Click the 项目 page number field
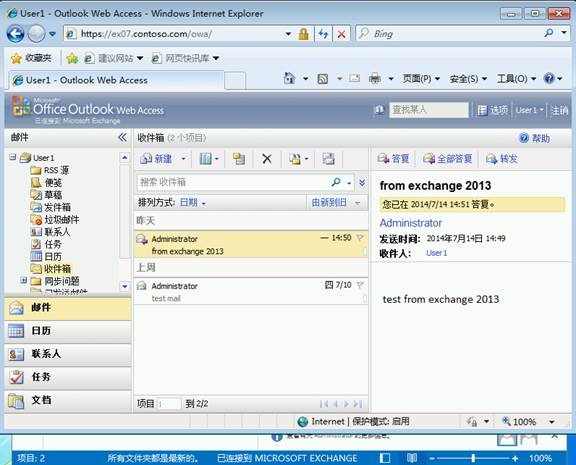The image size is (576, 465). point(169,404)
